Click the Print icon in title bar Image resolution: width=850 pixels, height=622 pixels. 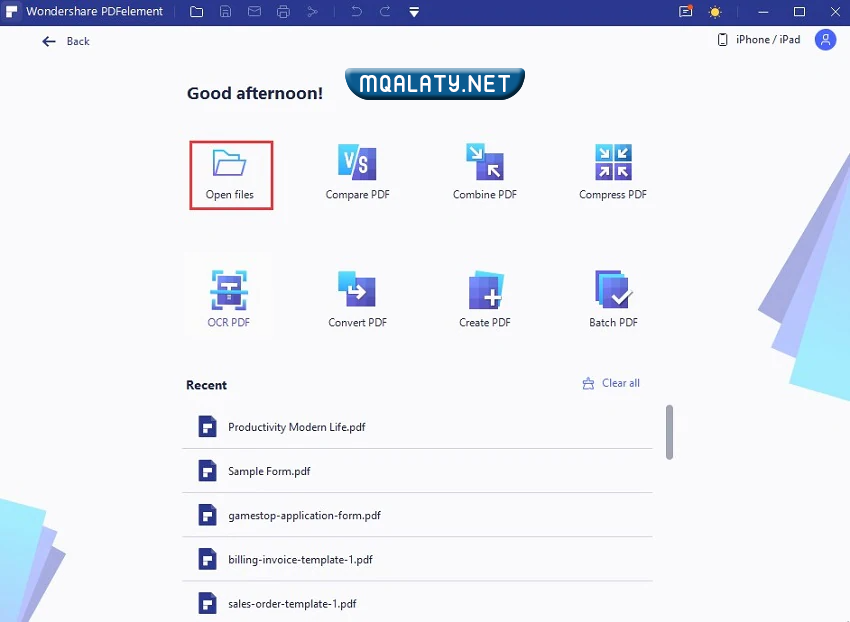283,11
